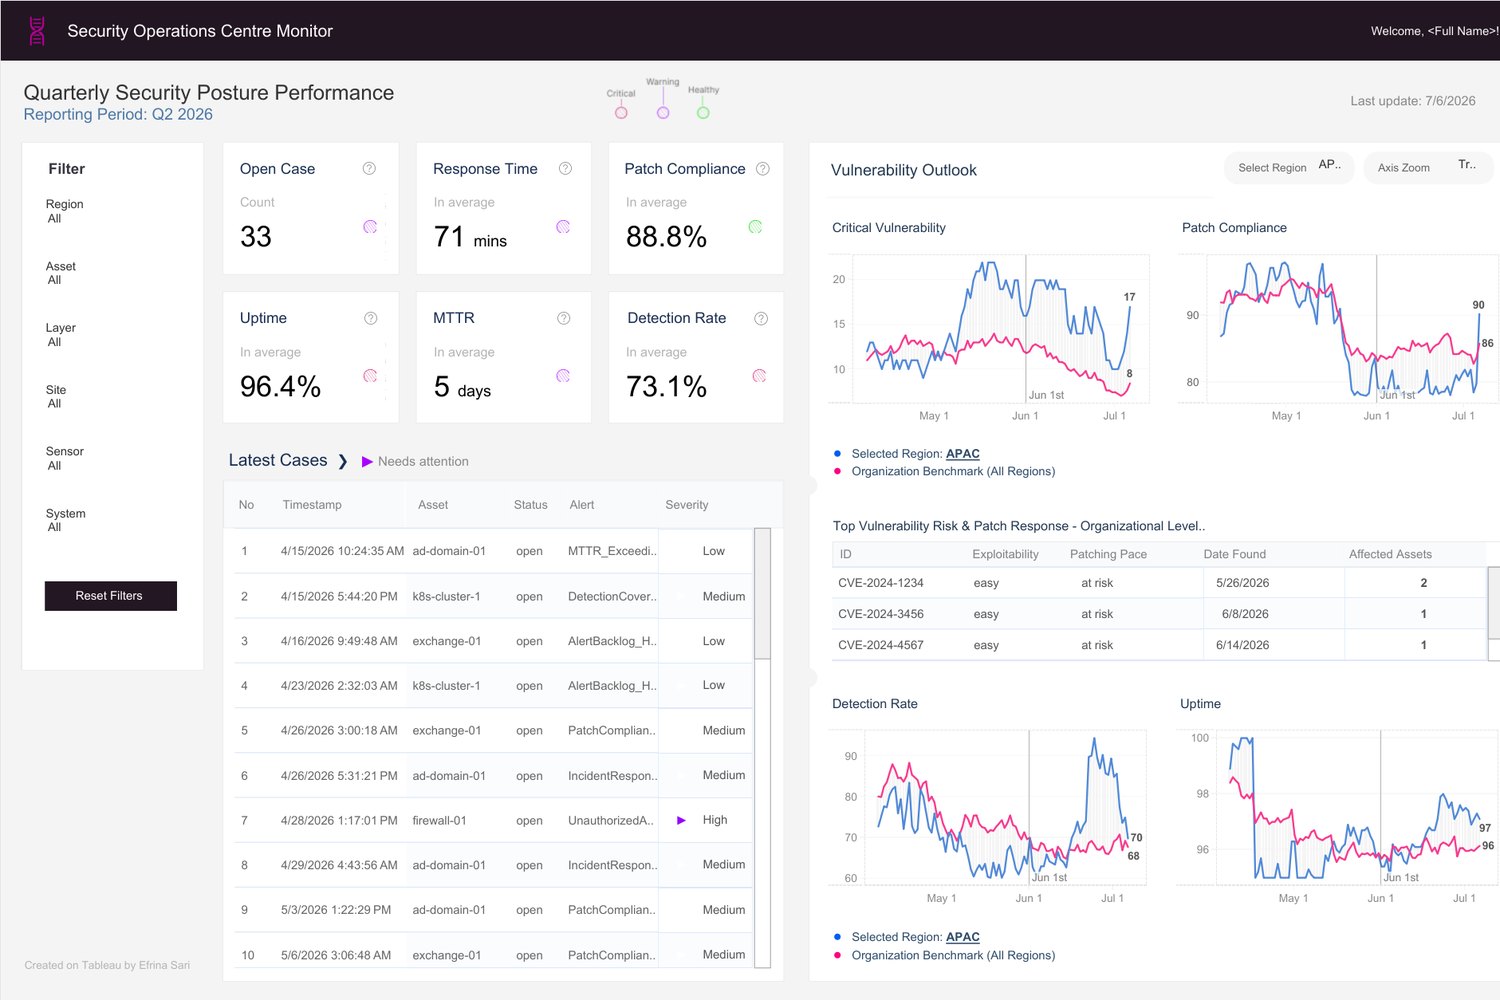Select CVE-2024-3456 cell
The width and height of the screenshot is (1500, 1000).
(x=881, y=614)
